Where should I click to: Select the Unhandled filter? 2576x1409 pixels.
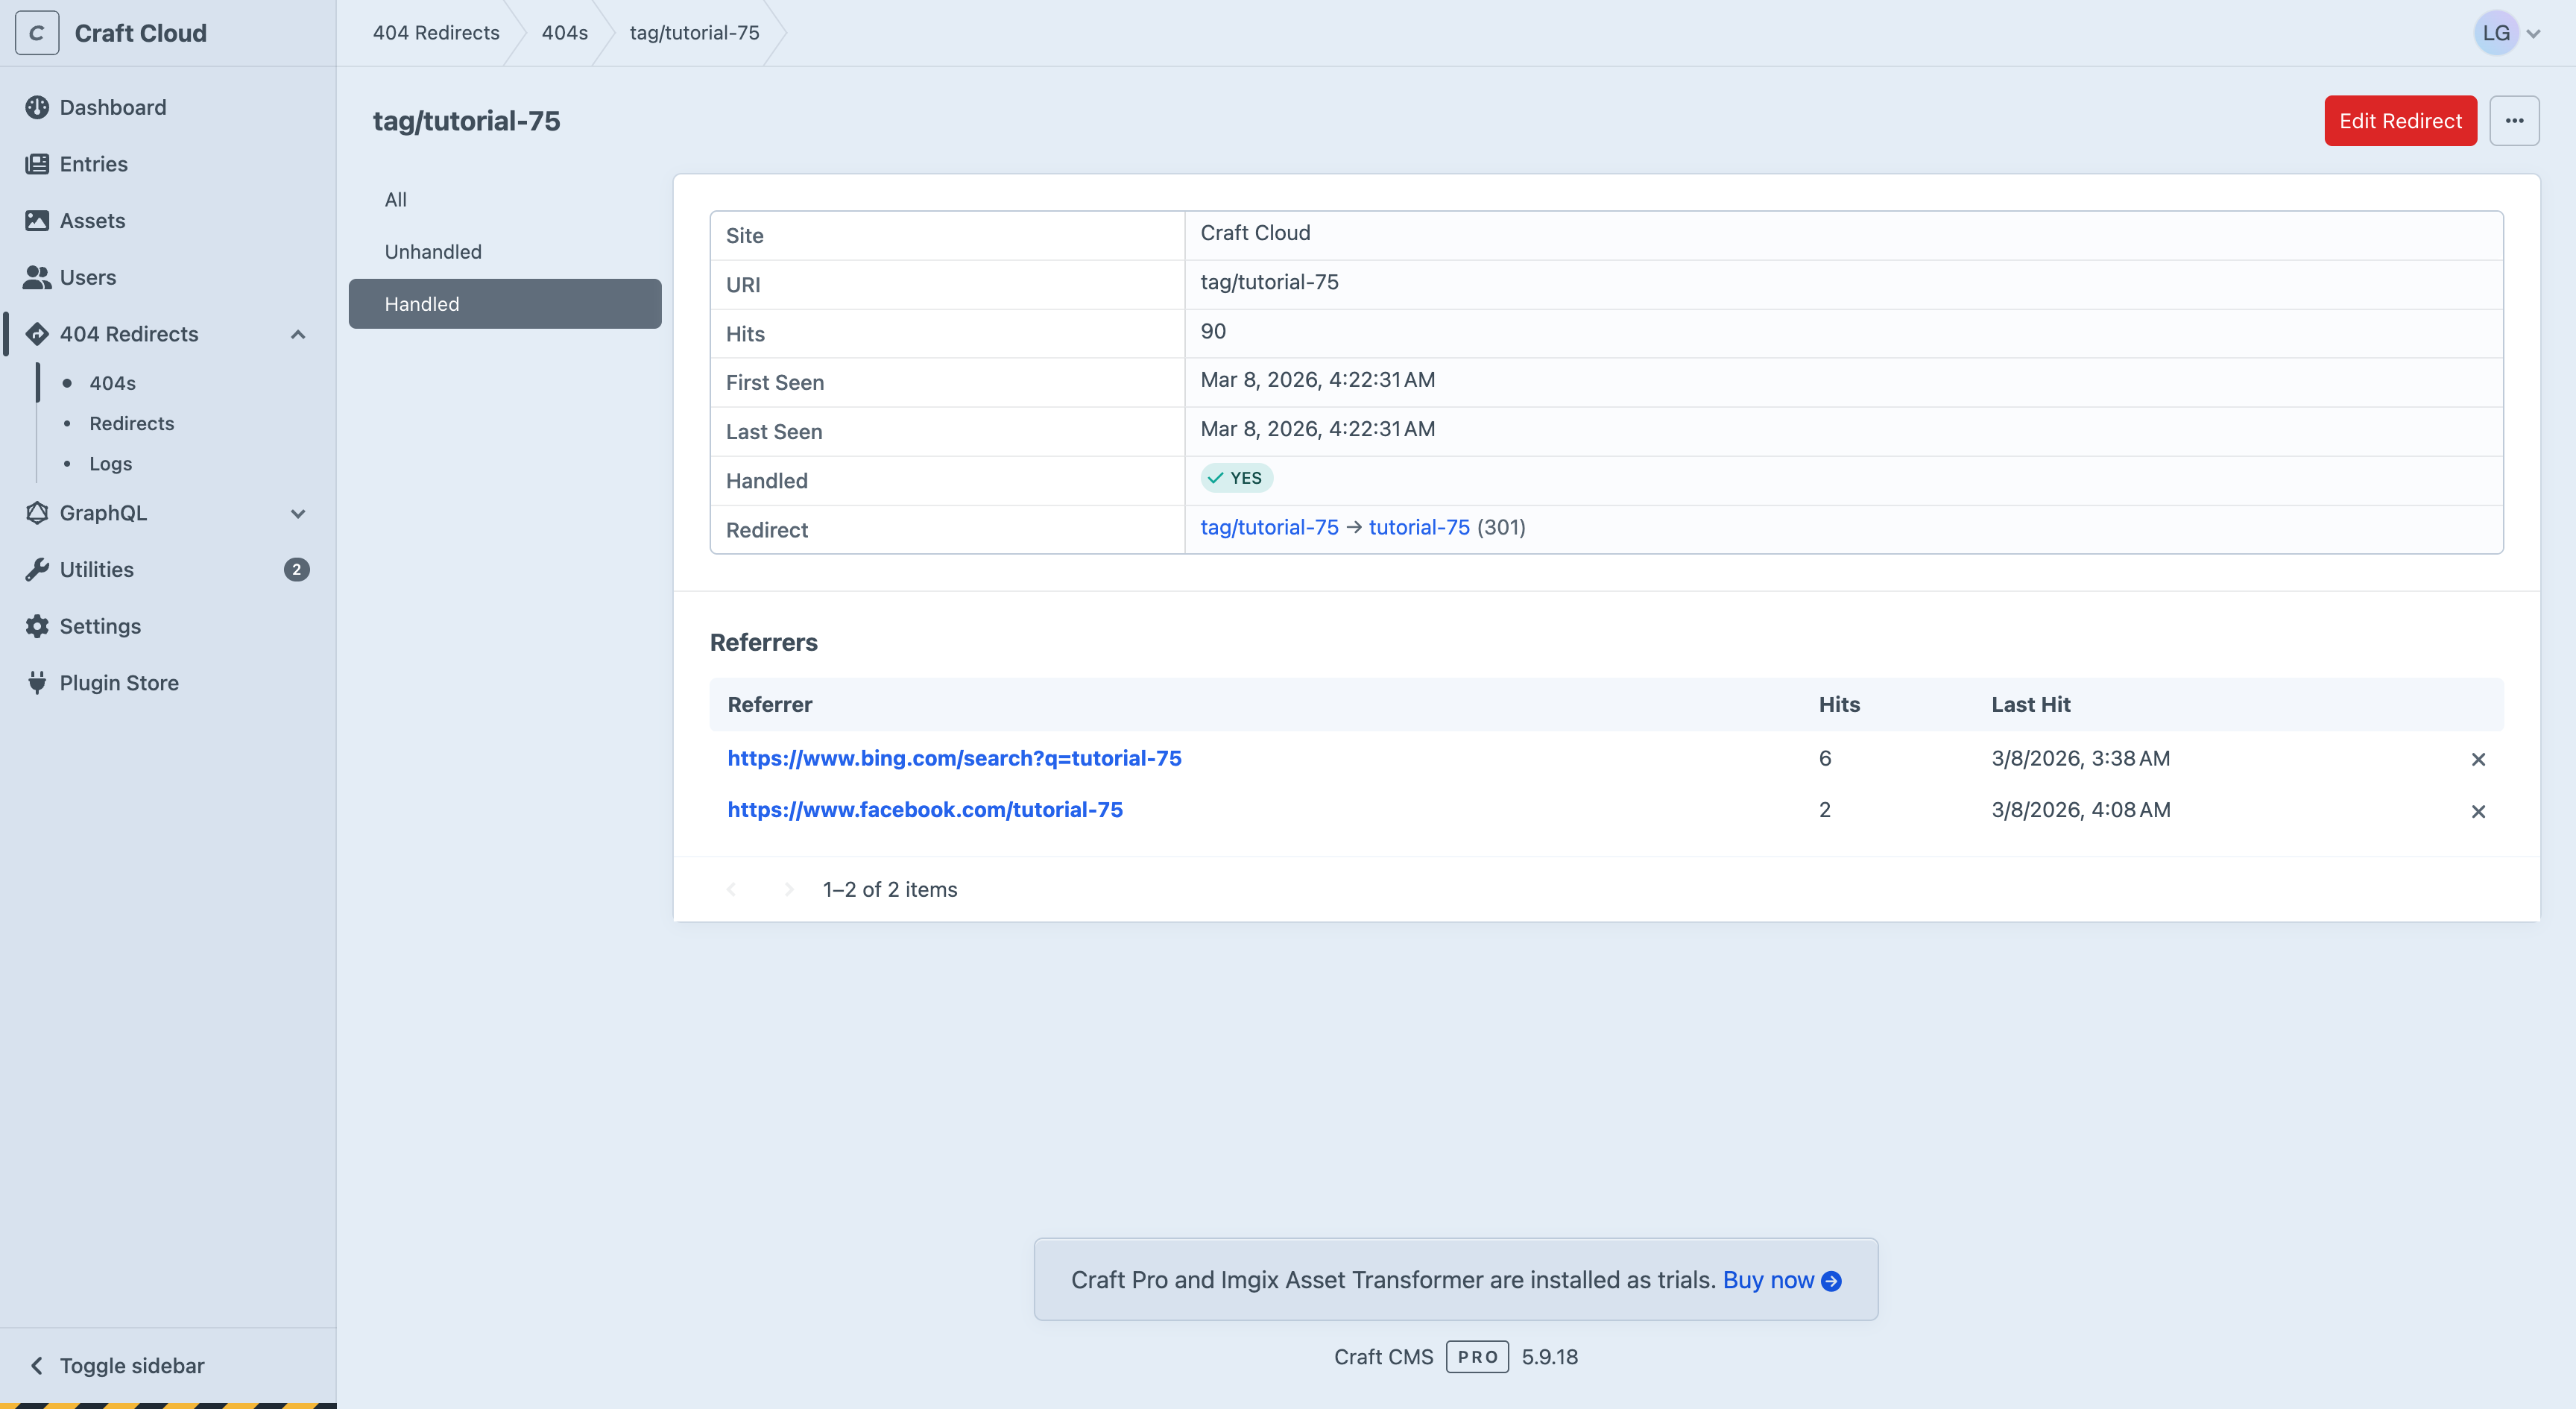click(505, 252)
